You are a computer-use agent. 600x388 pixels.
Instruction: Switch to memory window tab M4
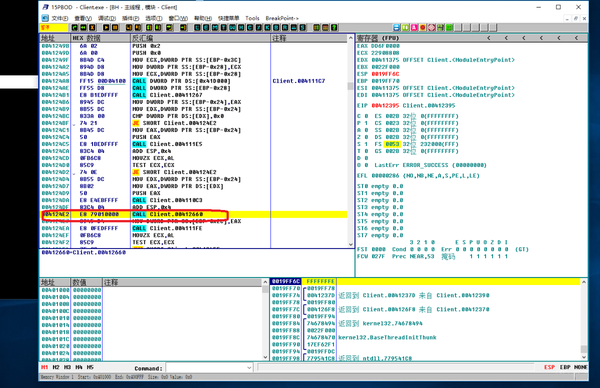tap(79, 367)
